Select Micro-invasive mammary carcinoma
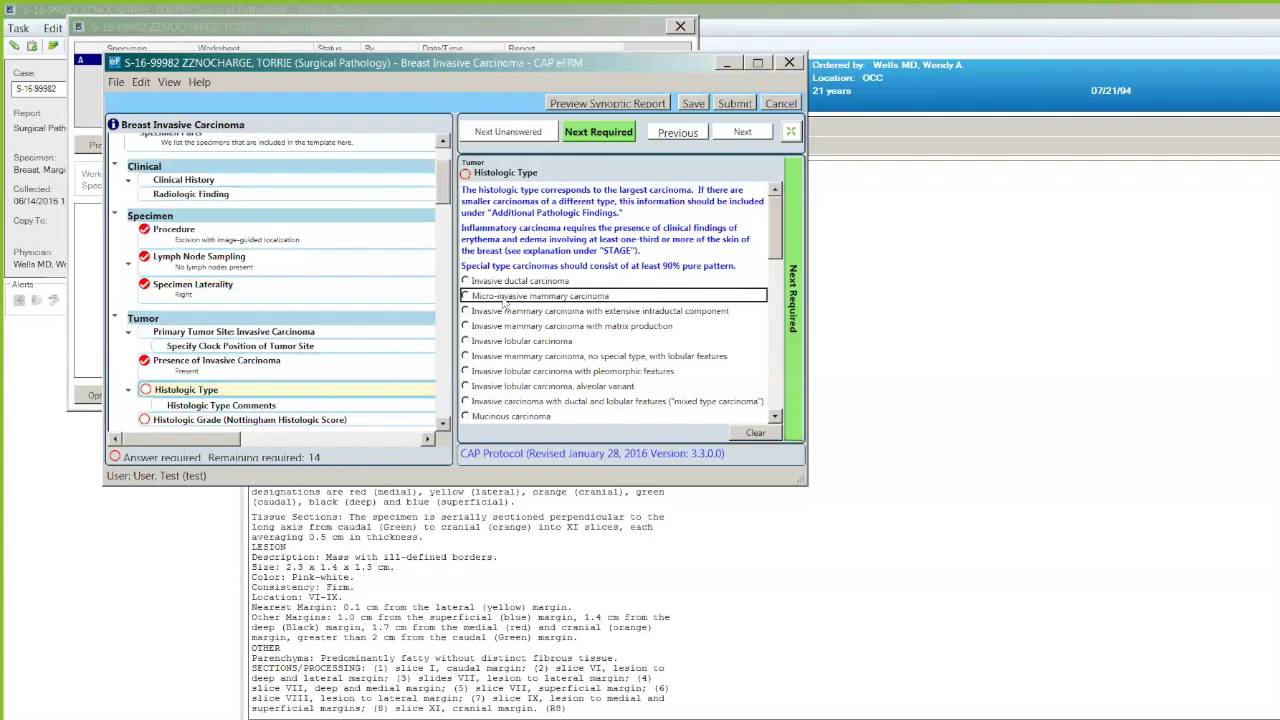The image size is (1280, 720). (465, 296)
